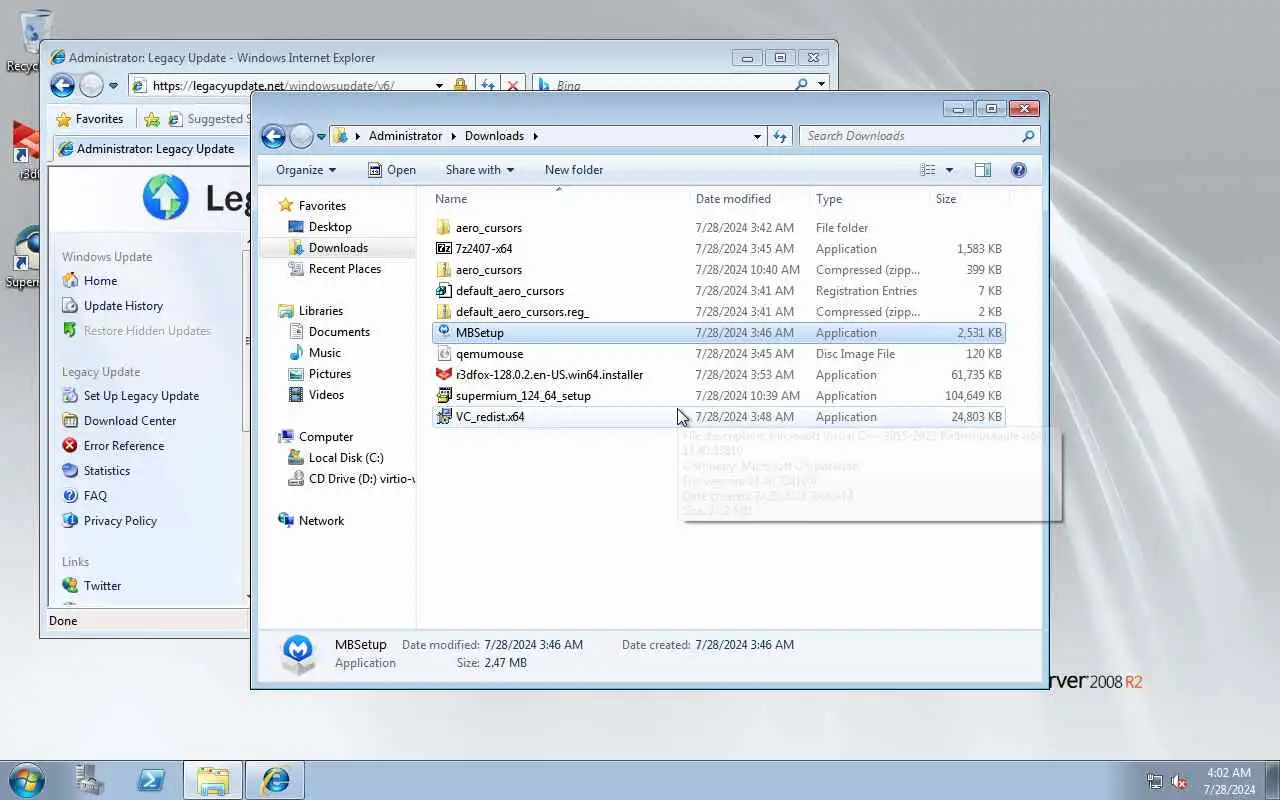1280x800 pixels.
Task: Open the address bar history dropdown in Explorer
Action: [x=757, y=136]
